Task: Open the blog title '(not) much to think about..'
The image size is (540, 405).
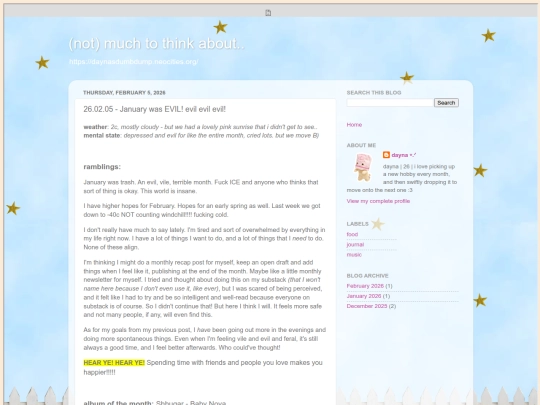Action: point(157,44)
